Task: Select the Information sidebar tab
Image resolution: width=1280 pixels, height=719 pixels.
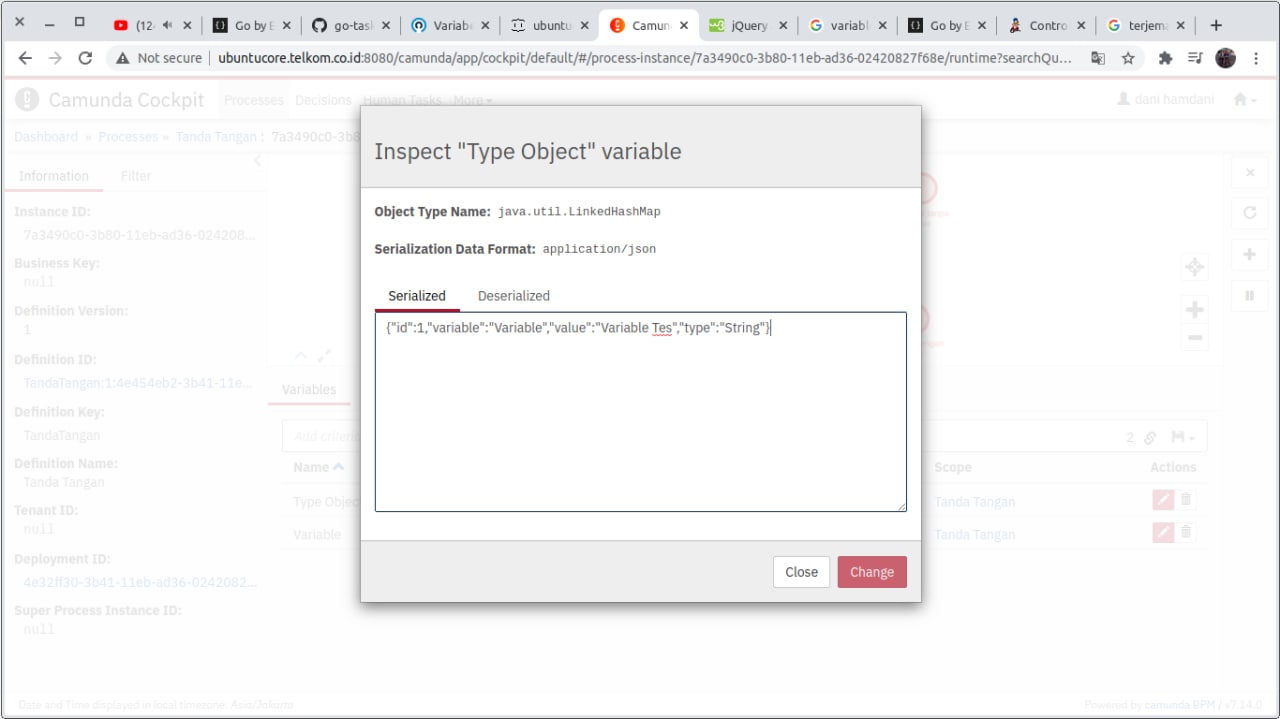Action: coord(54,176)
